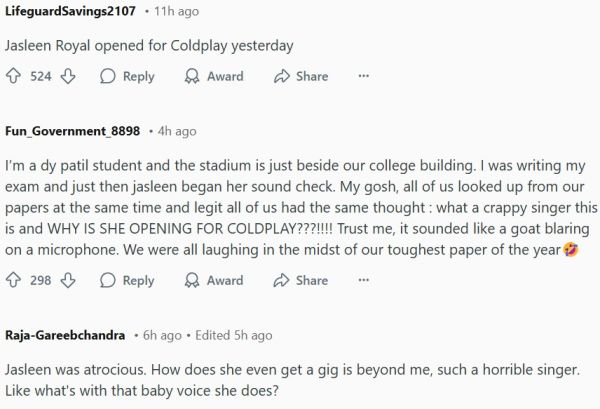Open more options for LifeguardSavings2107's comment
Screen dimensions: 600x409
click(364, 76)
